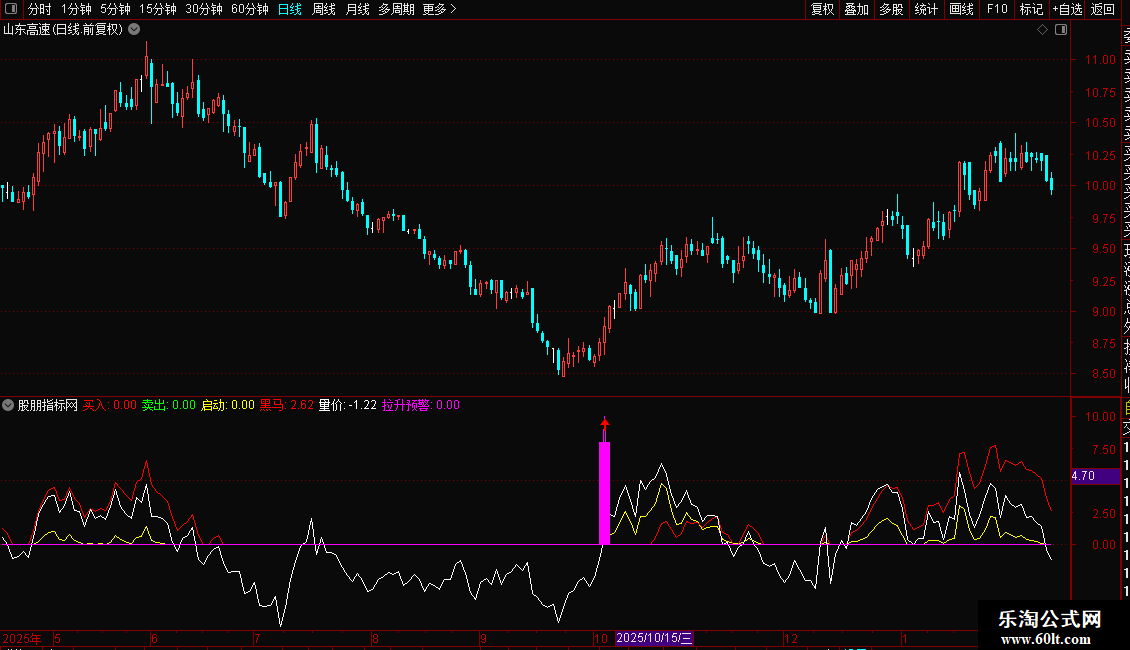The image size is (1130, 650).
Task: Select the 日线 daily period
Action: click(290, 9)
